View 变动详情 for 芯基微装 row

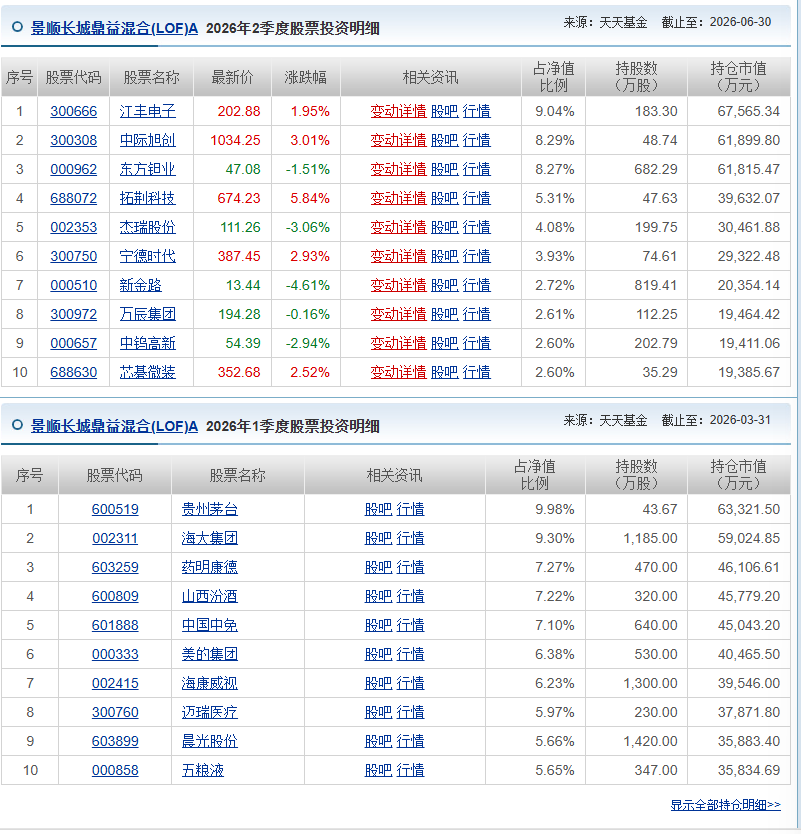398,372
